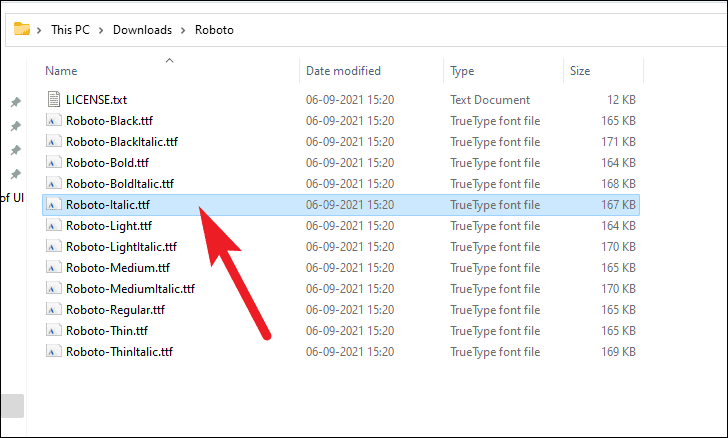Click the Roboto-Black.ttf font file icon
The image size is (728, 438).
pyautogui.click(x=54, y=121)
